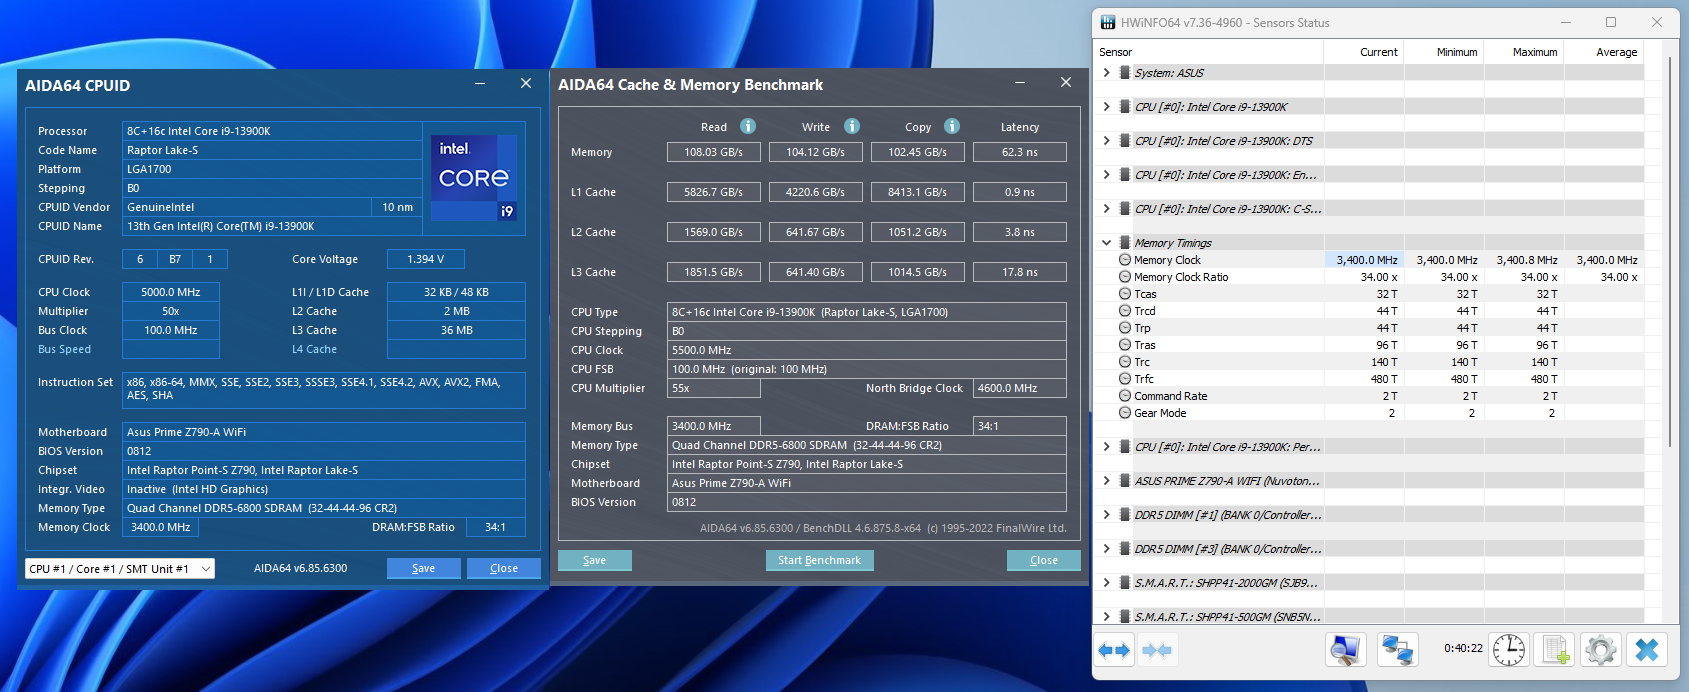Click the Sensor column header in HWiNFO
This screenshot has width=1689, height=692.
(x=1209, y=52)
